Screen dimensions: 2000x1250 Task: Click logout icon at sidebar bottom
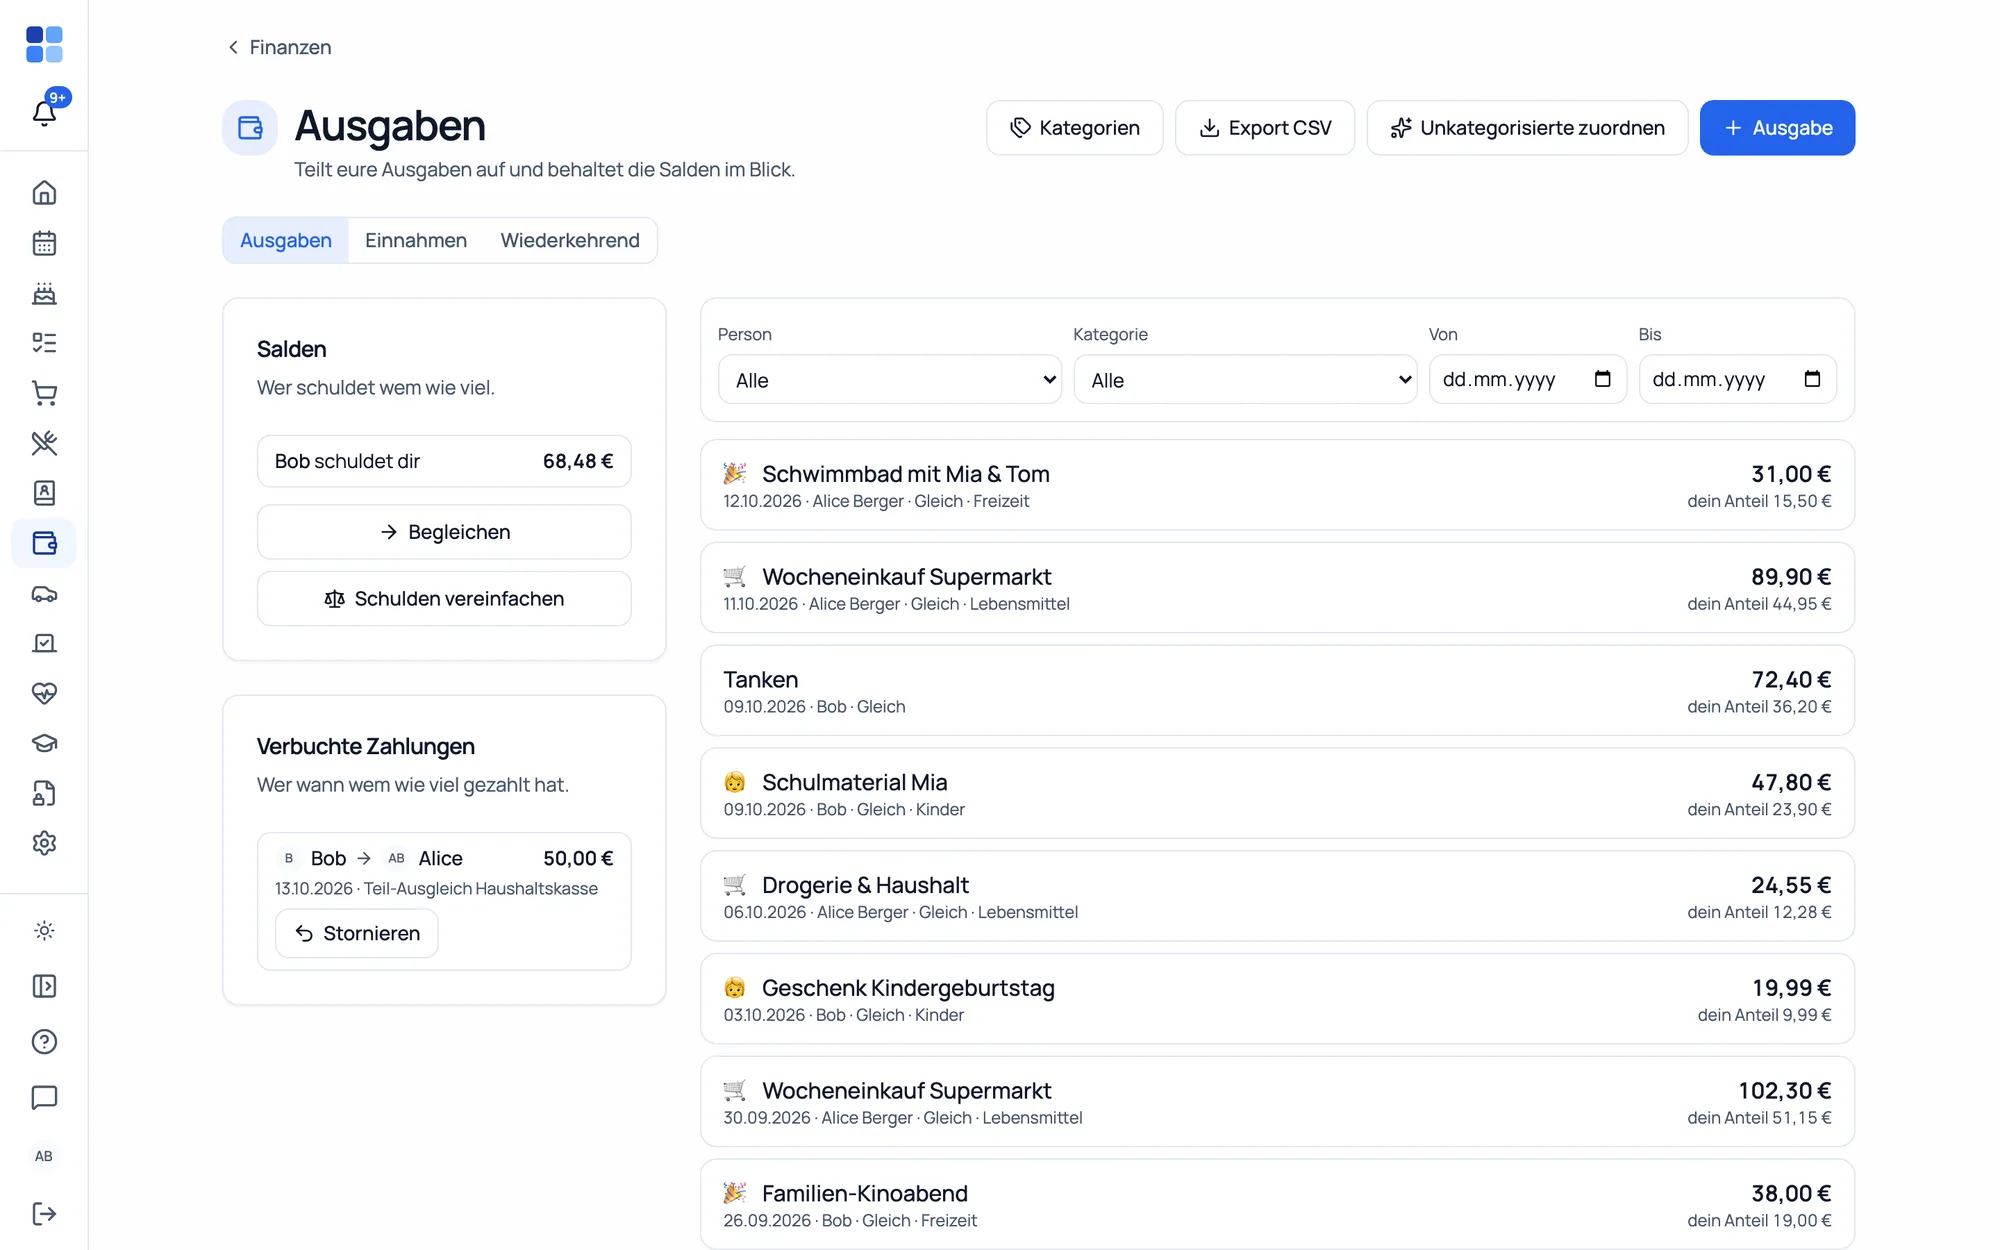tap(44, 1214)
